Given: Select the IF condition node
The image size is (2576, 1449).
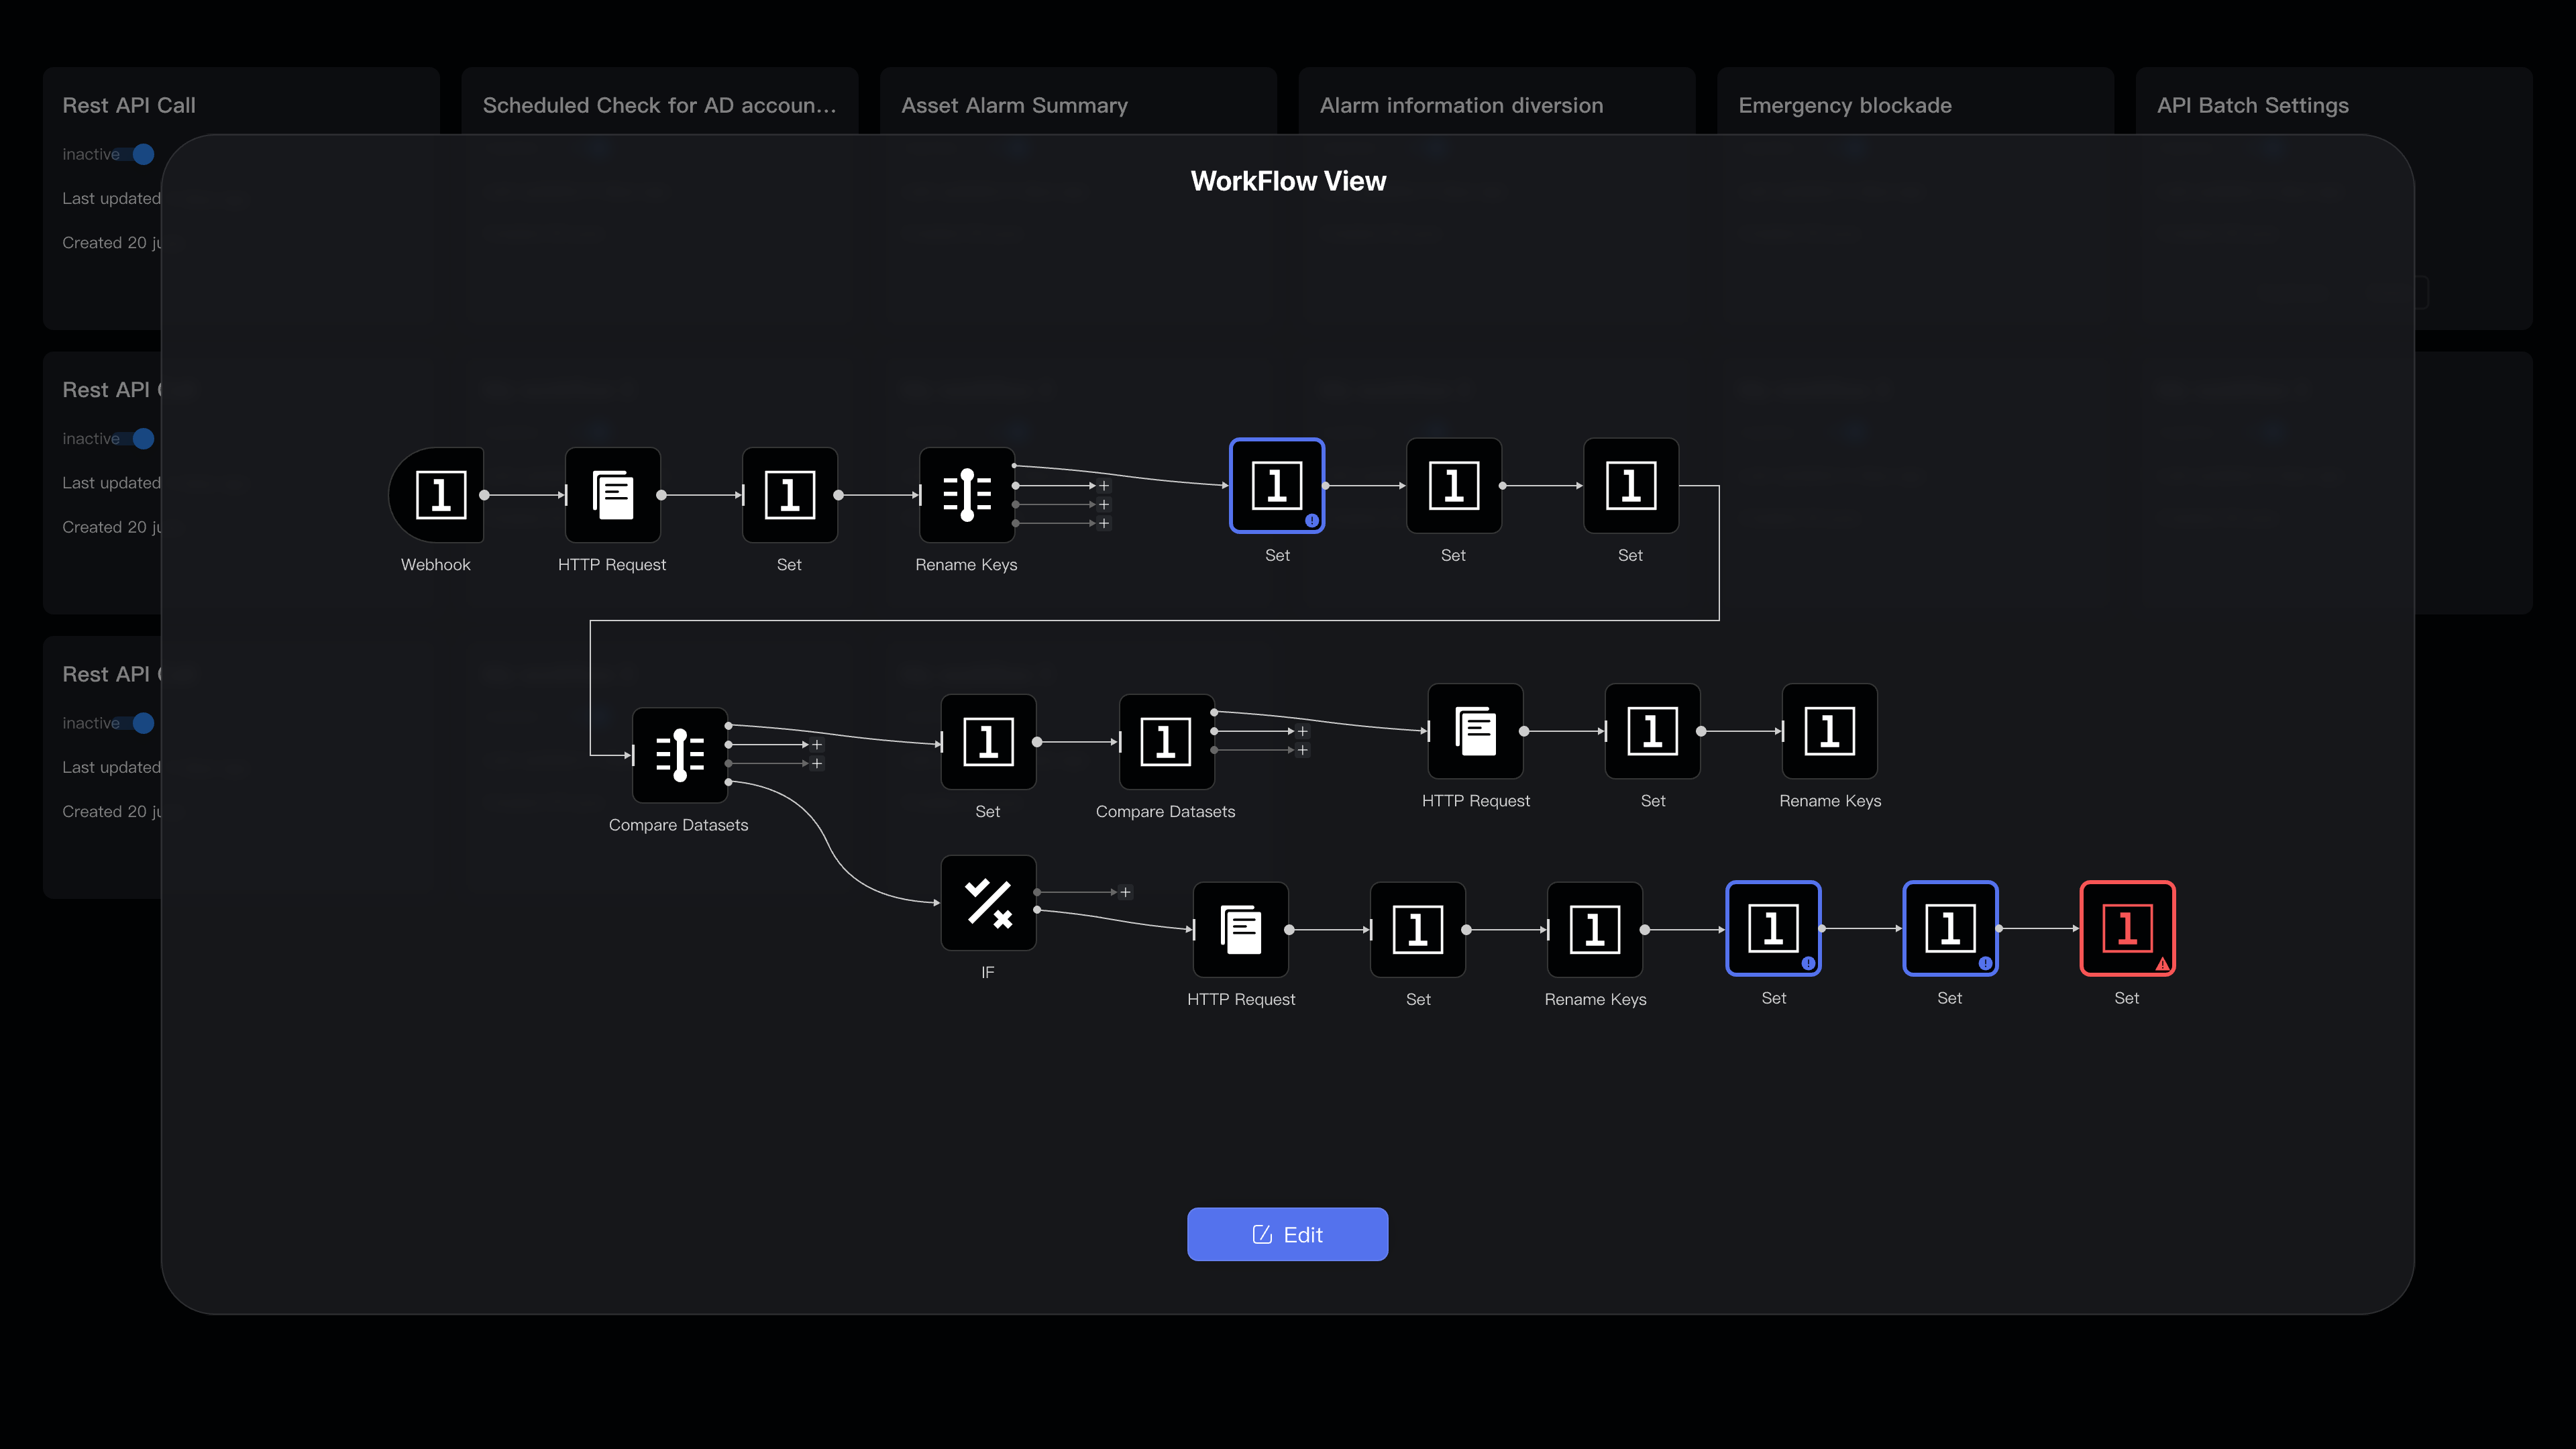Looking at the screenshot, I should pyautogui.click(x=988, y=903).
